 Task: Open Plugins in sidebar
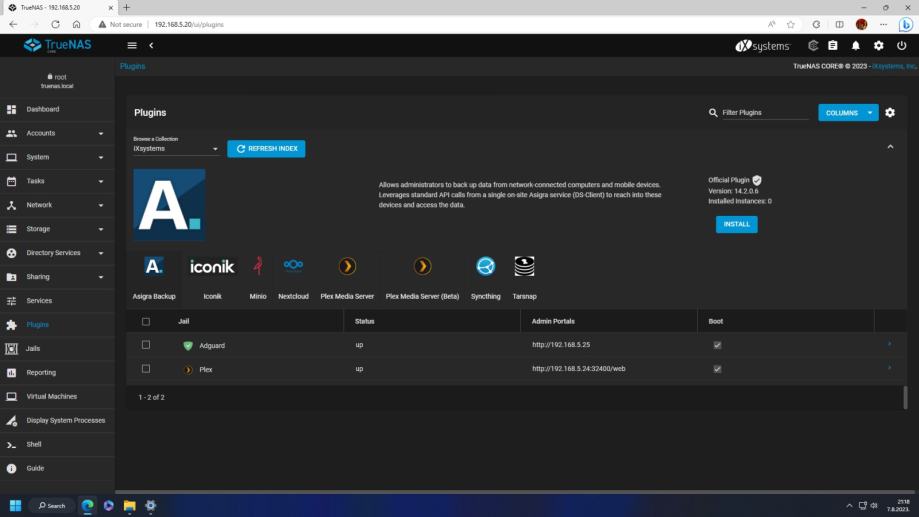tap(57, 325)
